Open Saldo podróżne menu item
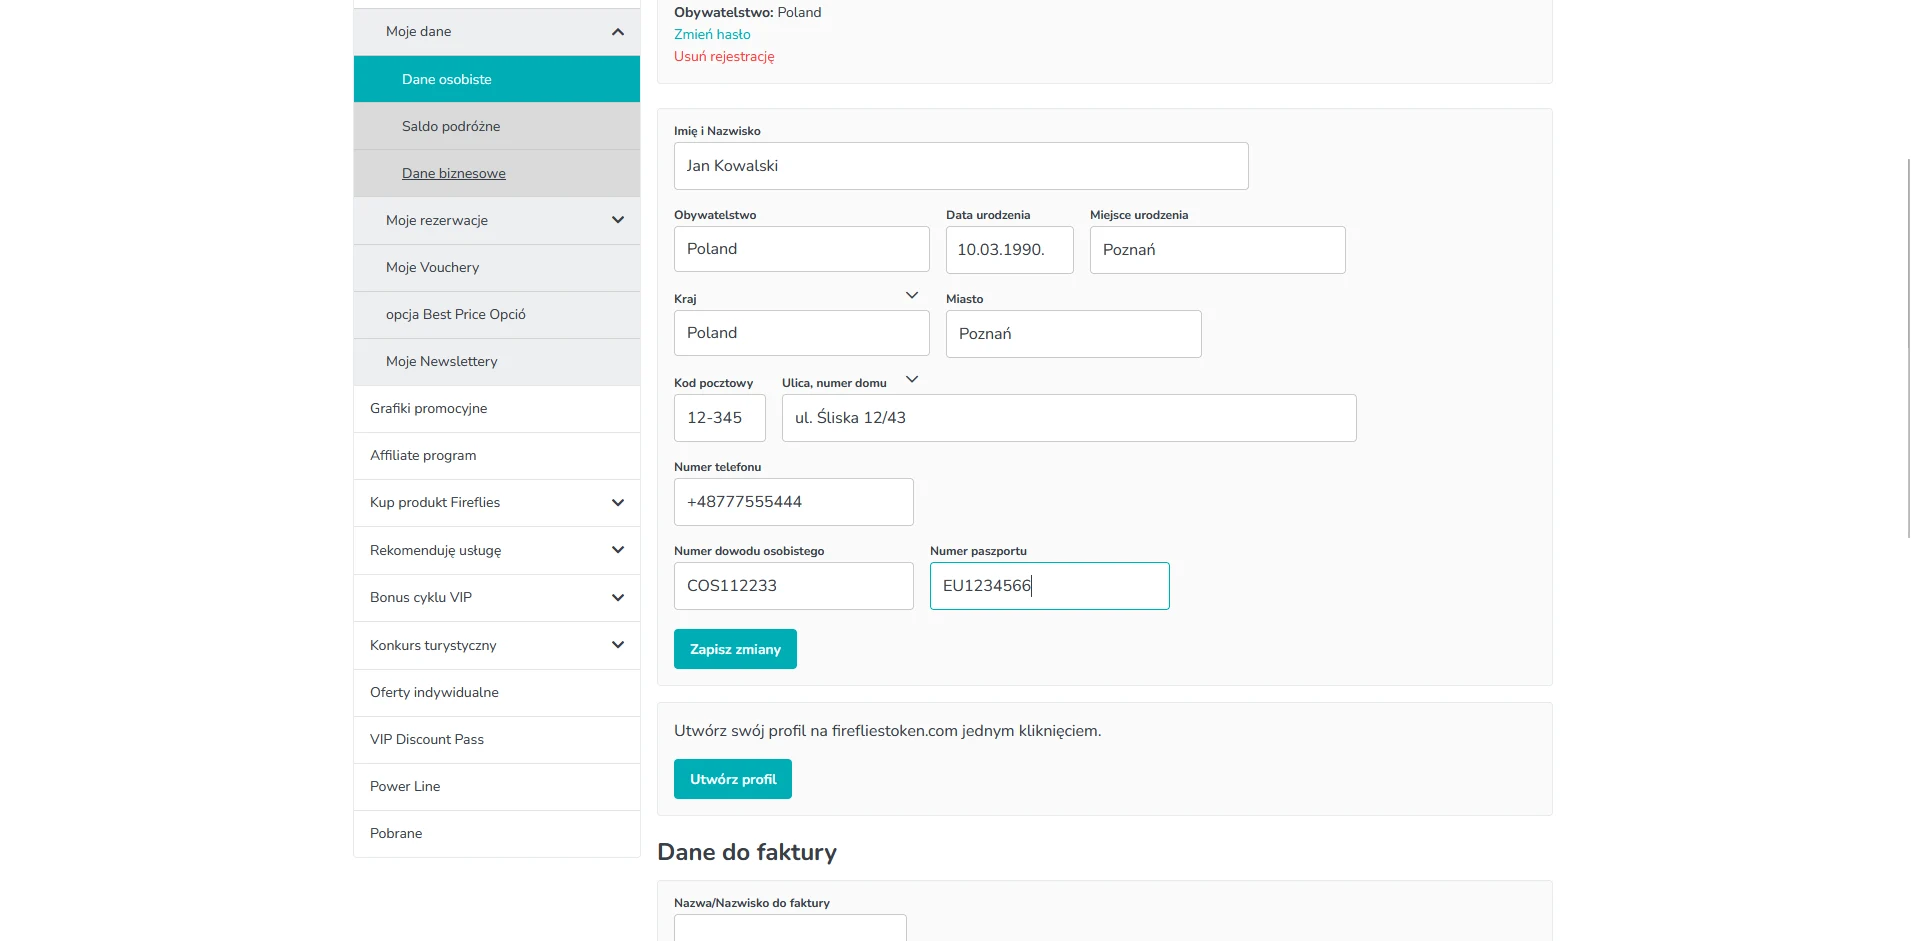This screenshot has height=941, width=1911. 450,126
